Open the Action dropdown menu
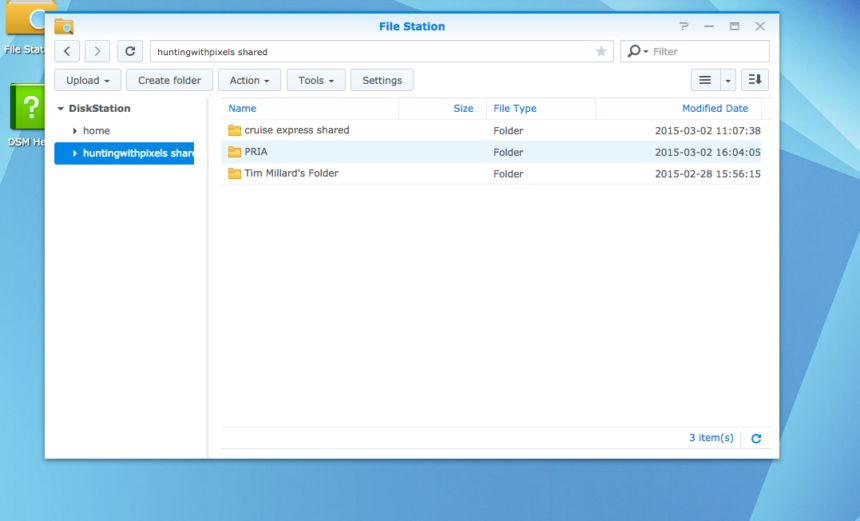Screen dimensions: 860x521 pos(249,80)
